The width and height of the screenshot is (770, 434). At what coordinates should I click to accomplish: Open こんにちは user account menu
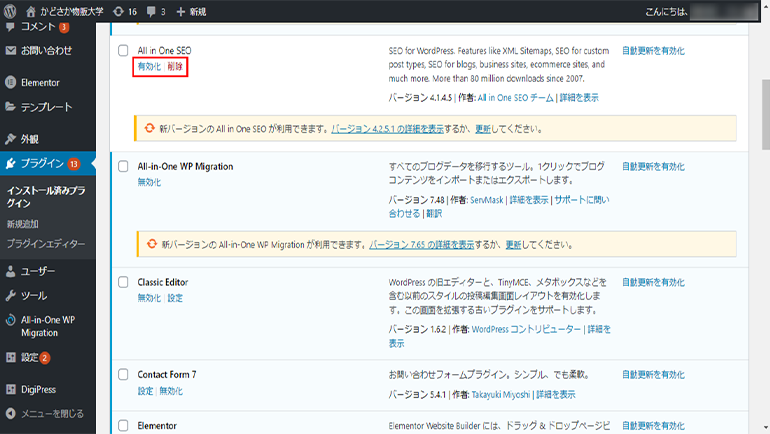point(701,11)
